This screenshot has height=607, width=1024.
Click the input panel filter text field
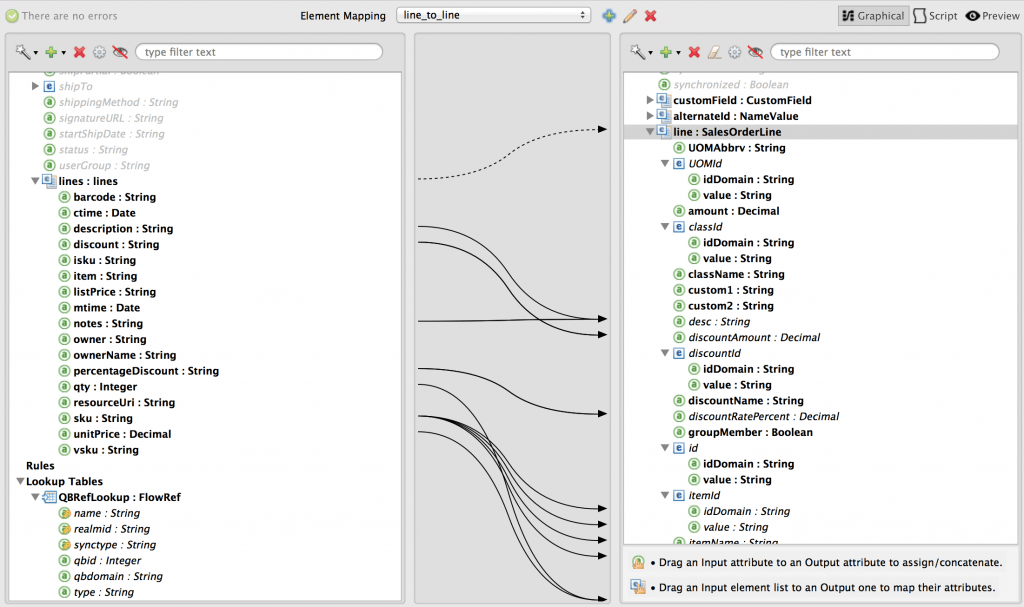[x=258, y=51]
